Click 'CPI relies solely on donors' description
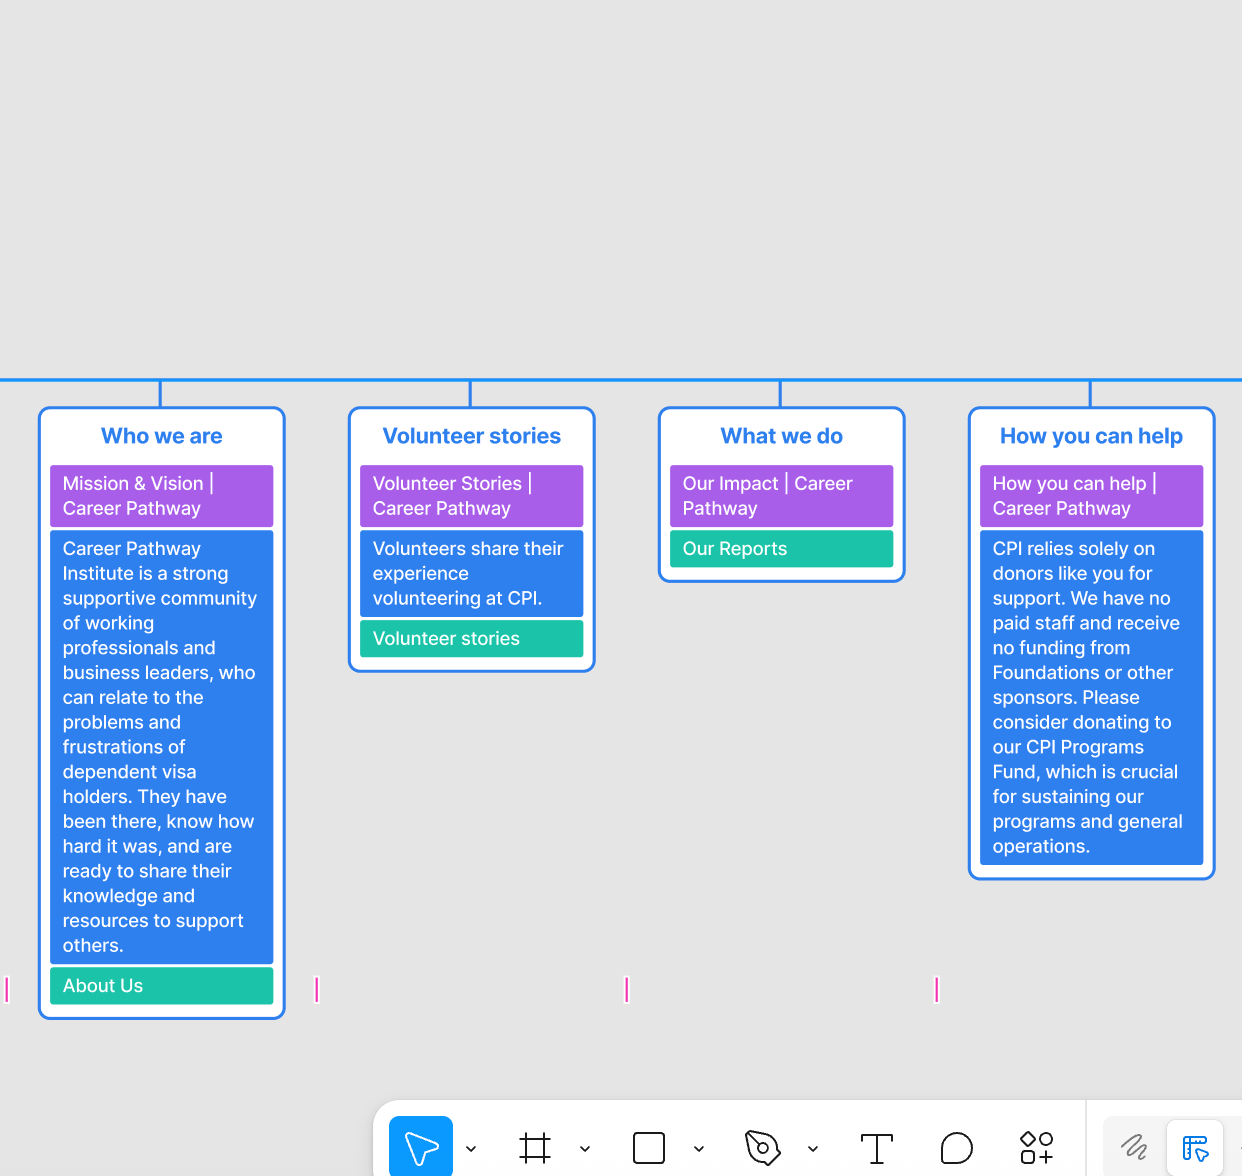 coord(1092,697)
